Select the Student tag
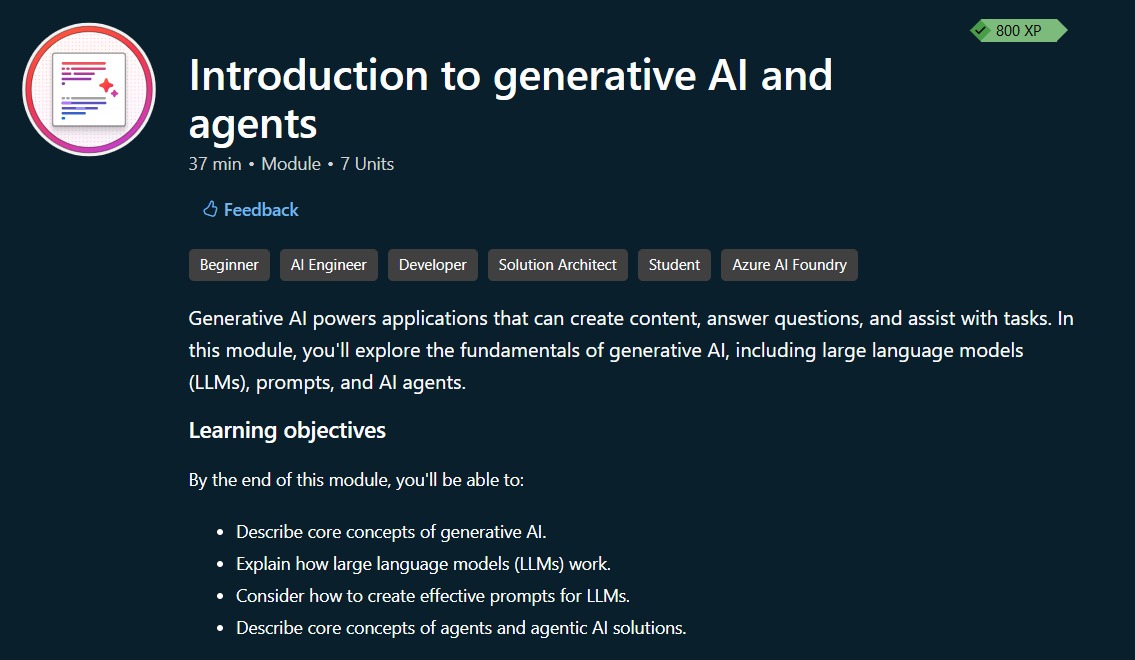The height and width of the screenshot is (660, 1135). tap(674, 265)
